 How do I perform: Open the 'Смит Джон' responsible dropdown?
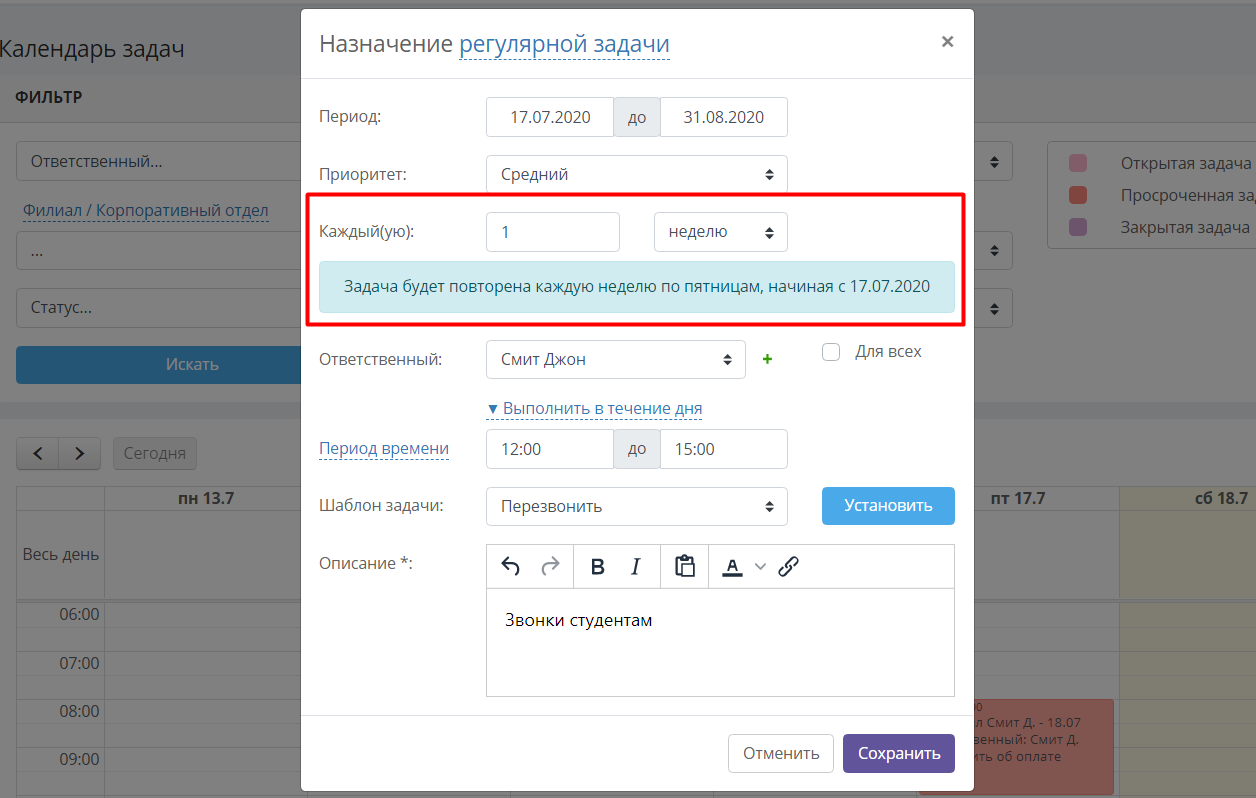[616, 359]
